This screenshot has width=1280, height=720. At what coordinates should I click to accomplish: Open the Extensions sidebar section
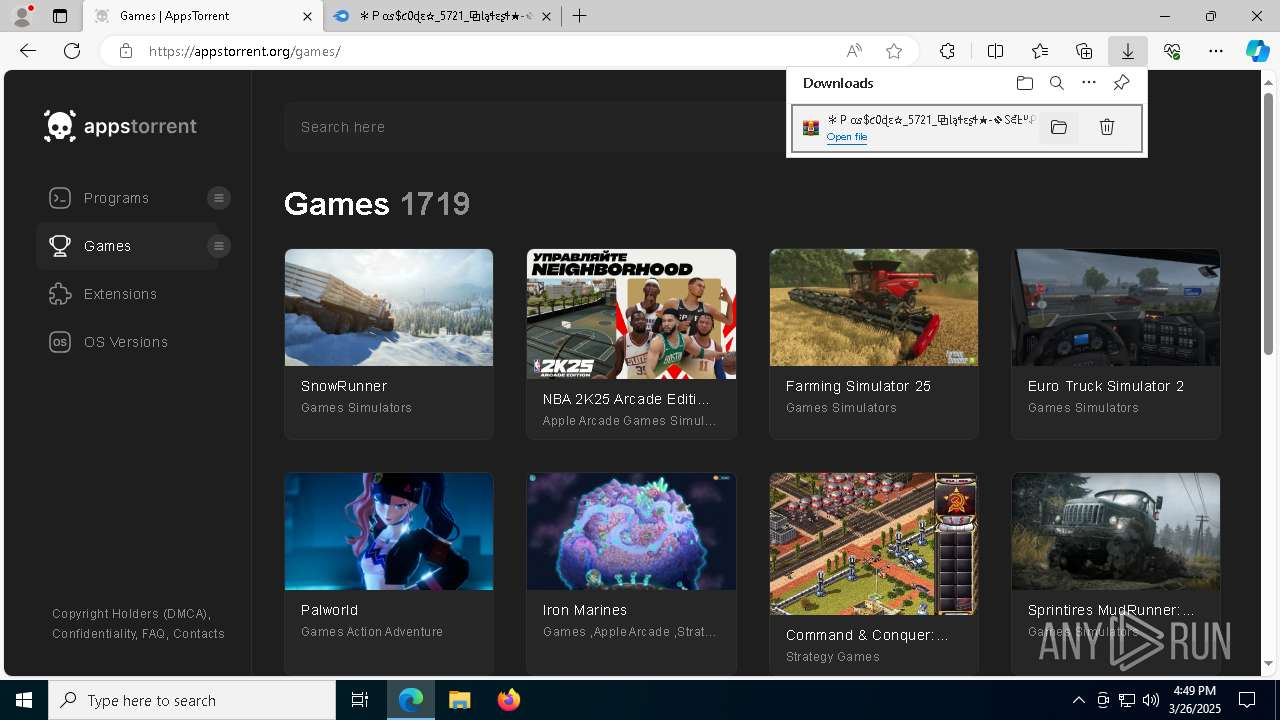pyautogui.click(x=120, y=294)
